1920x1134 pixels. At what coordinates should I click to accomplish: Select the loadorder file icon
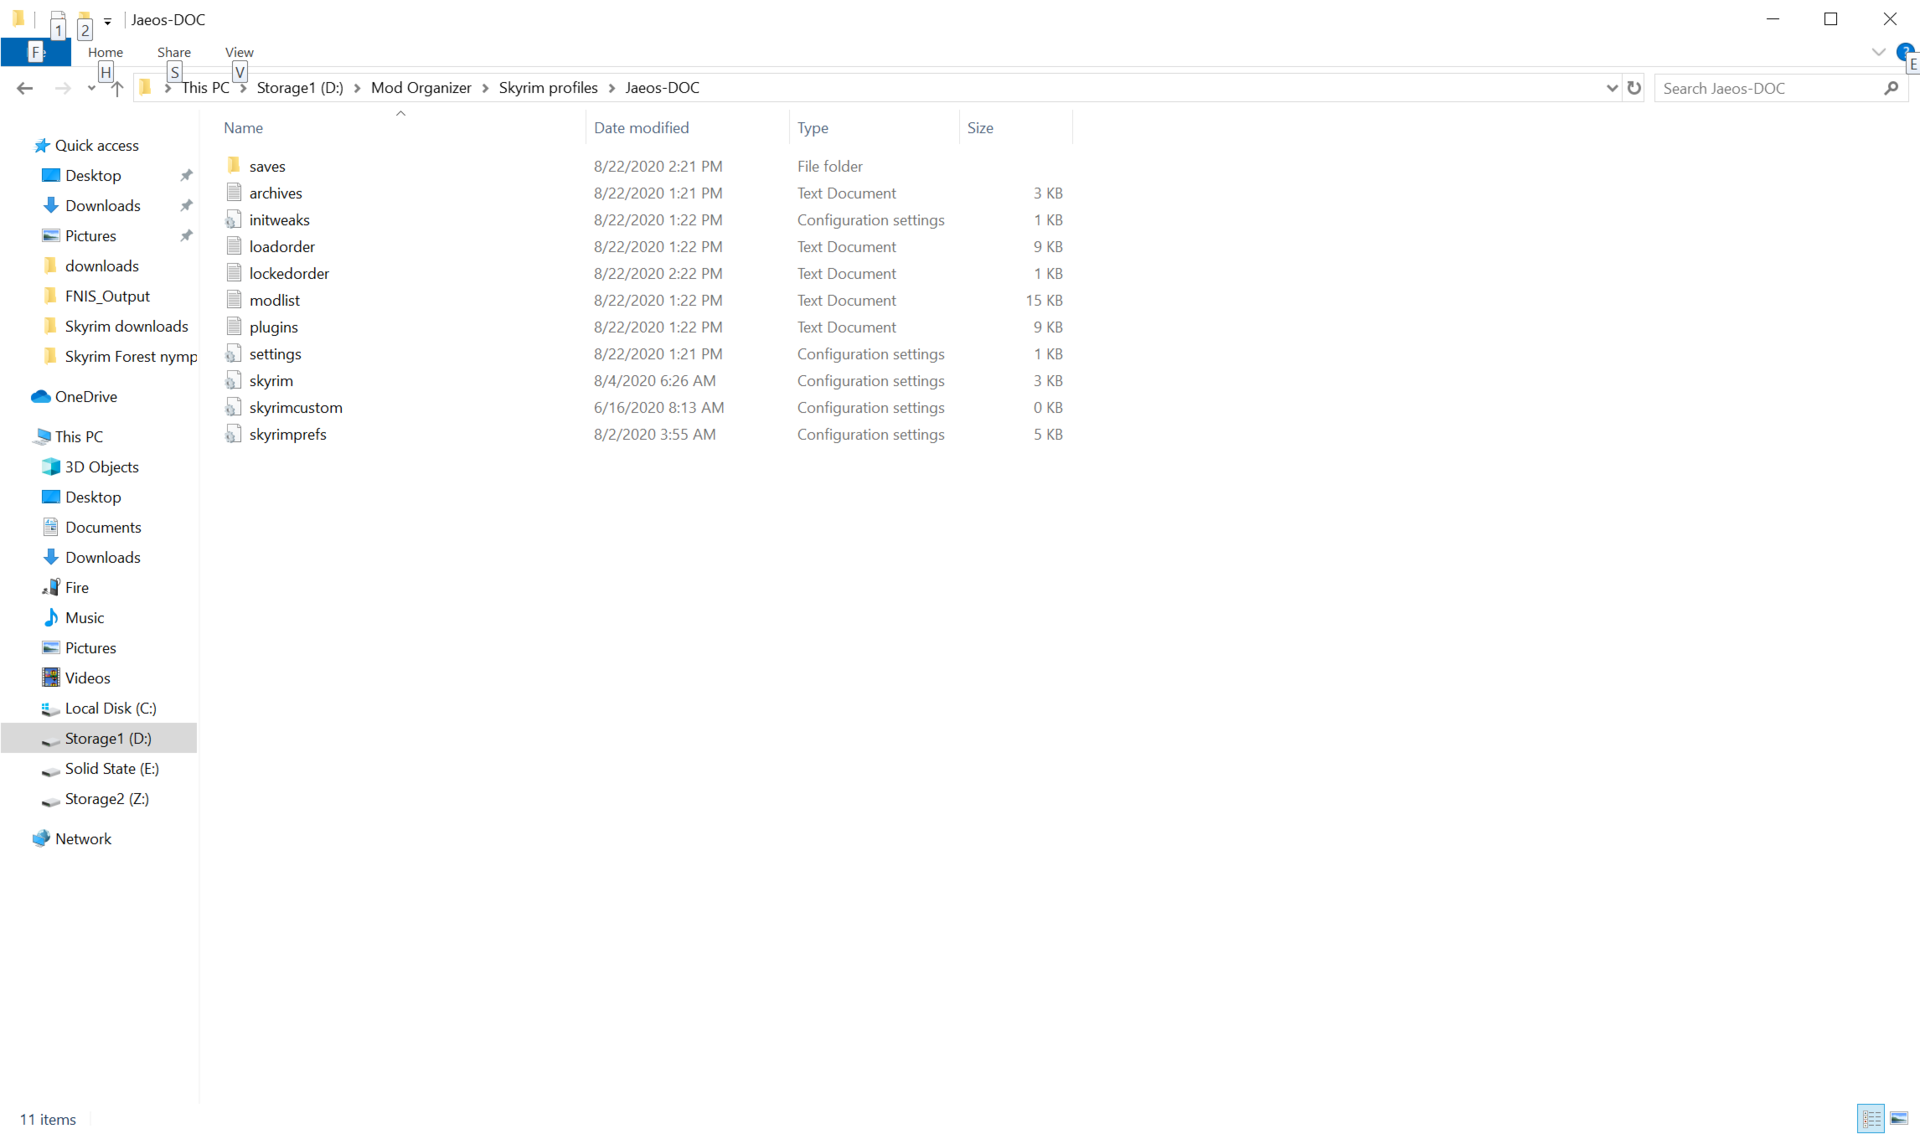click(234, 246)
